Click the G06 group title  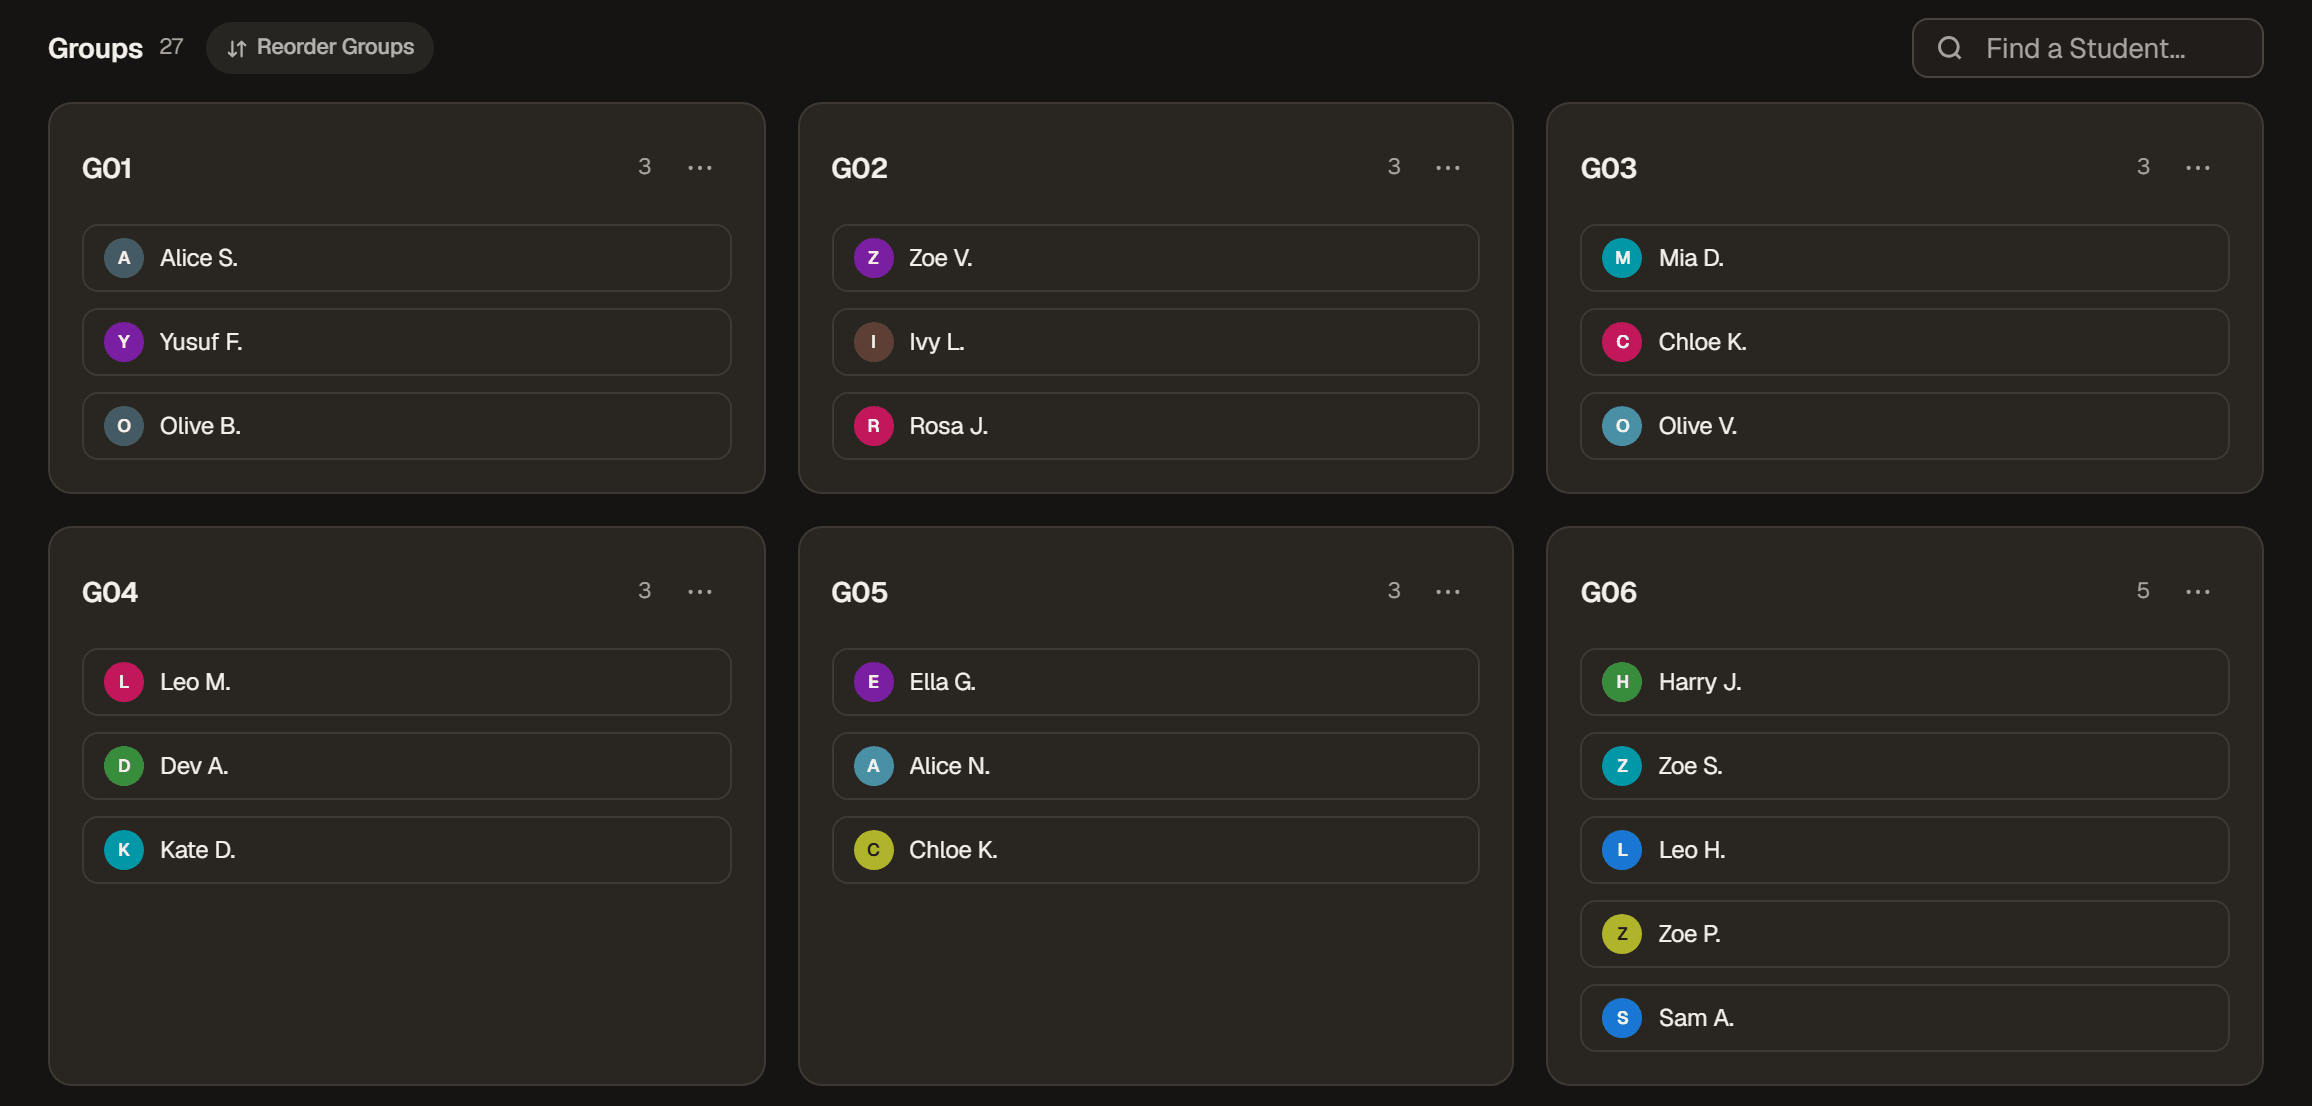pos(1608,592)
